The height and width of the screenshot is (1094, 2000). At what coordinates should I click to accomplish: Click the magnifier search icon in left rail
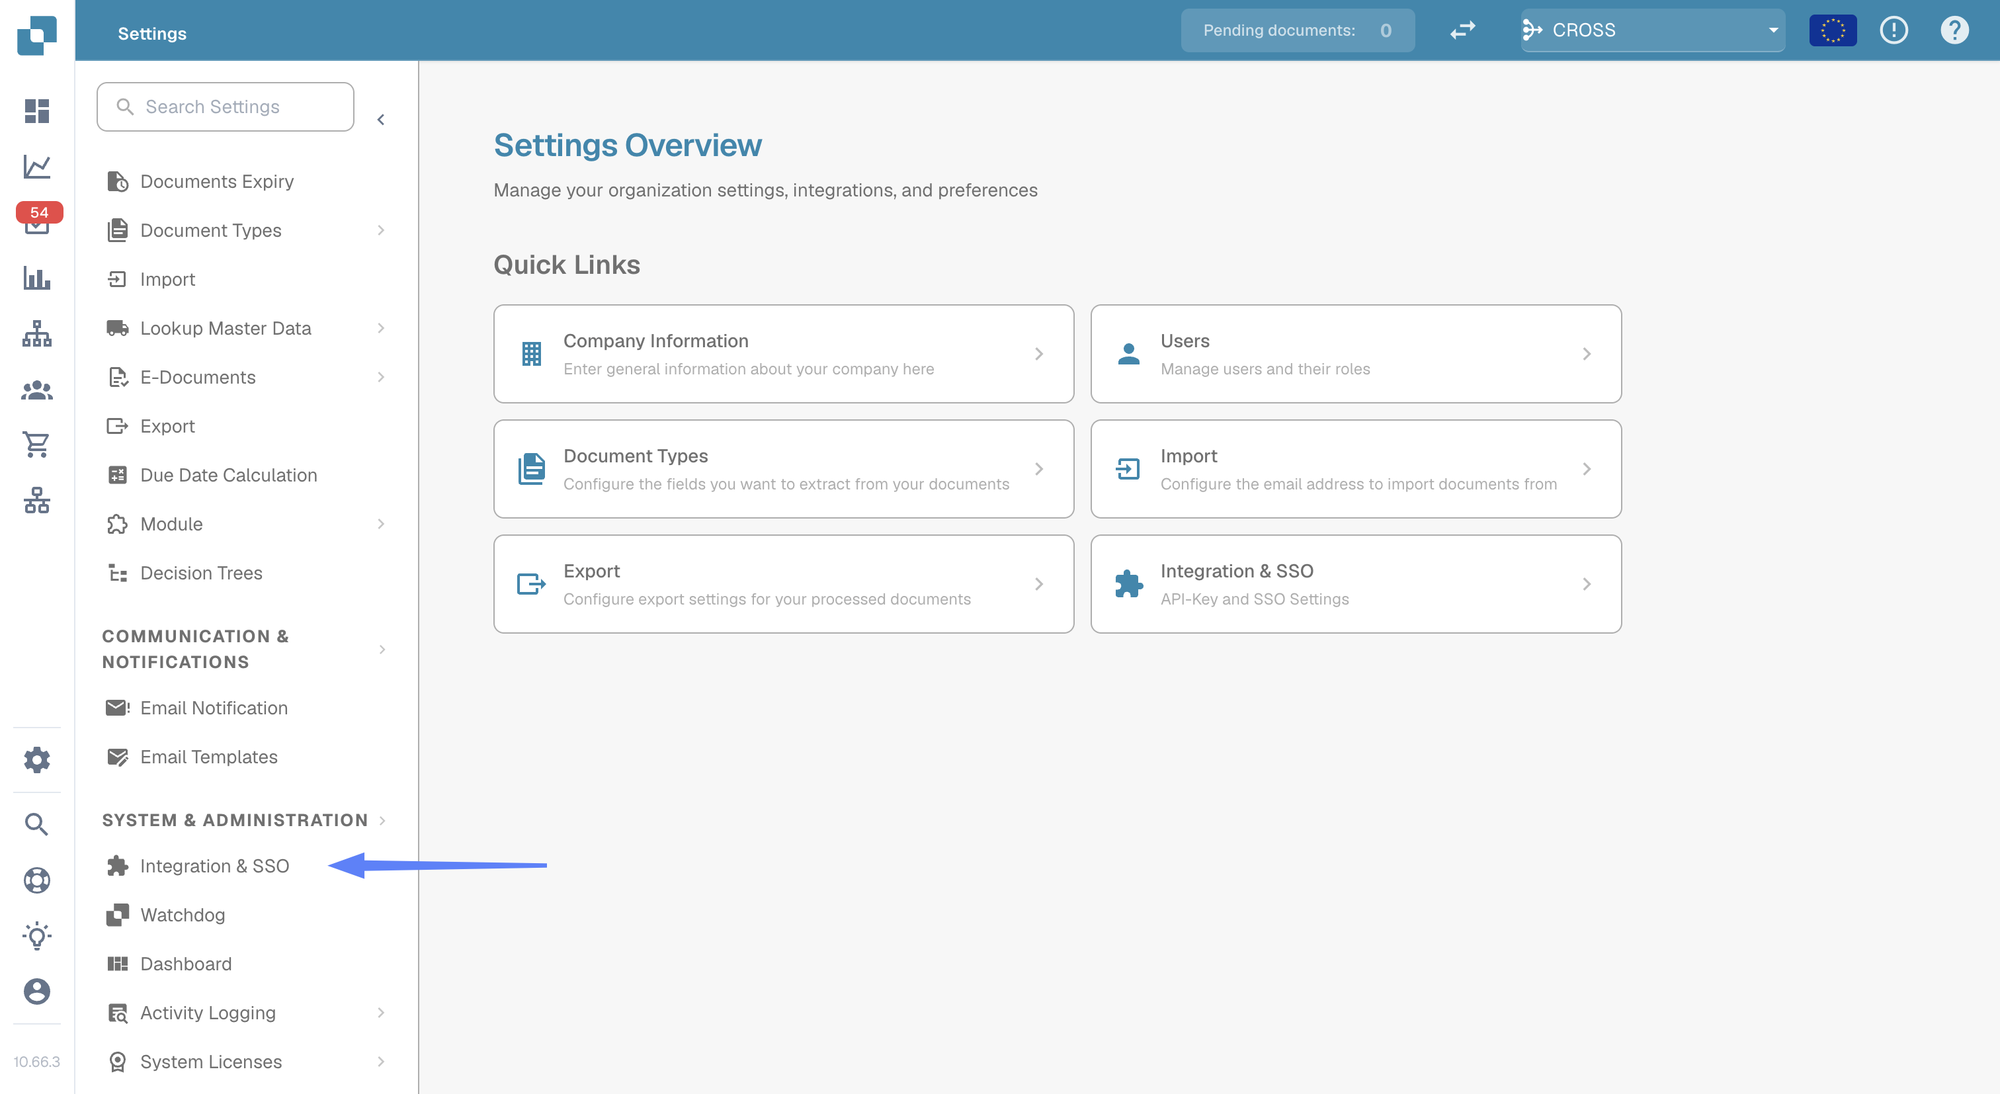click(37, 824)
